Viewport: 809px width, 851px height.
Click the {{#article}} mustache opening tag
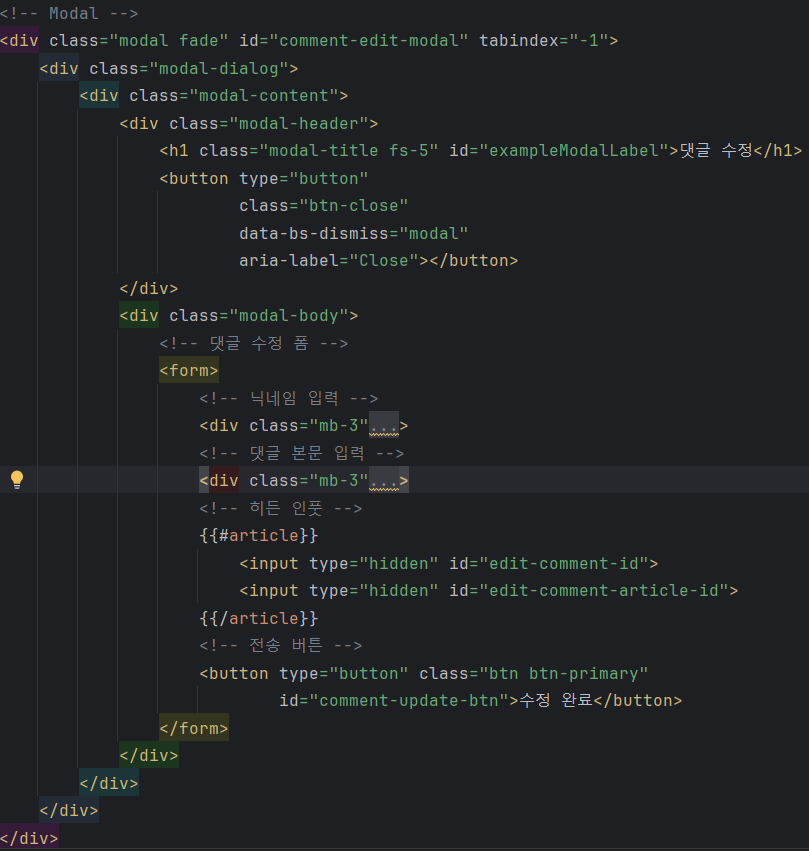[259, 536]
